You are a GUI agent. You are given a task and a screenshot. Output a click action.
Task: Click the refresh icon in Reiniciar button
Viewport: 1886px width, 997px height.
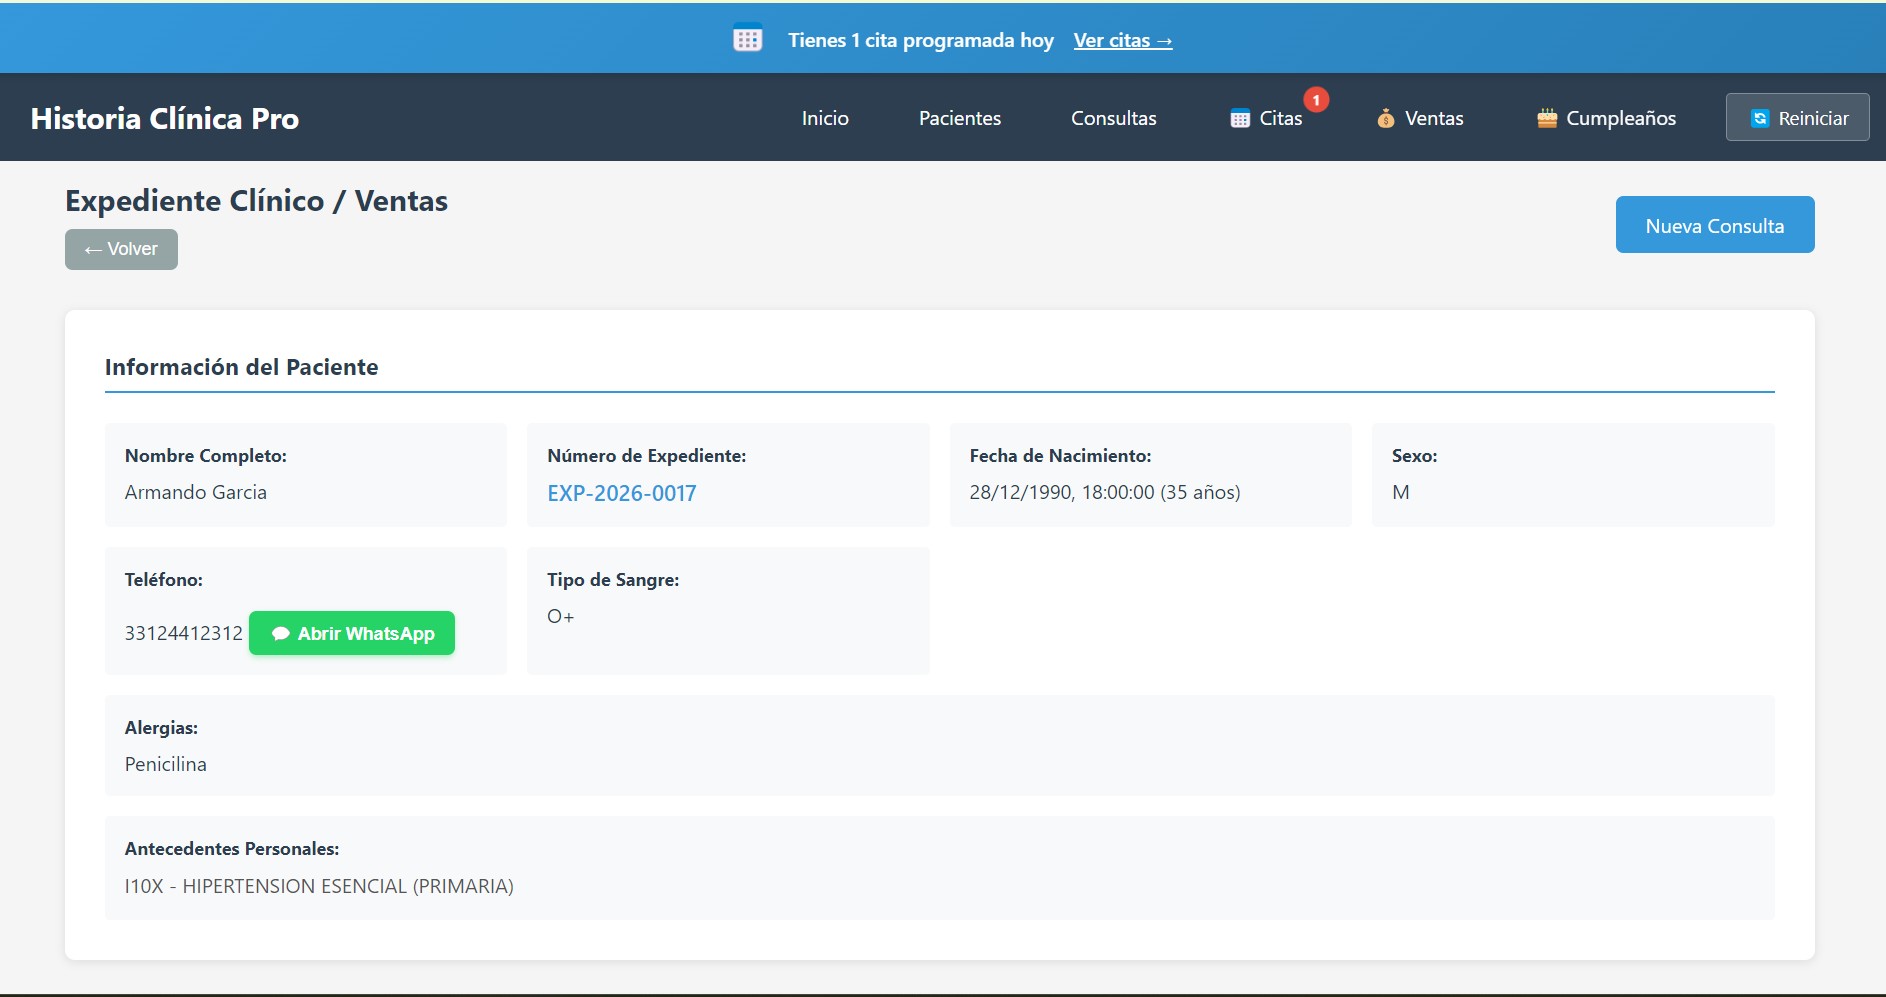point(1760,118)
